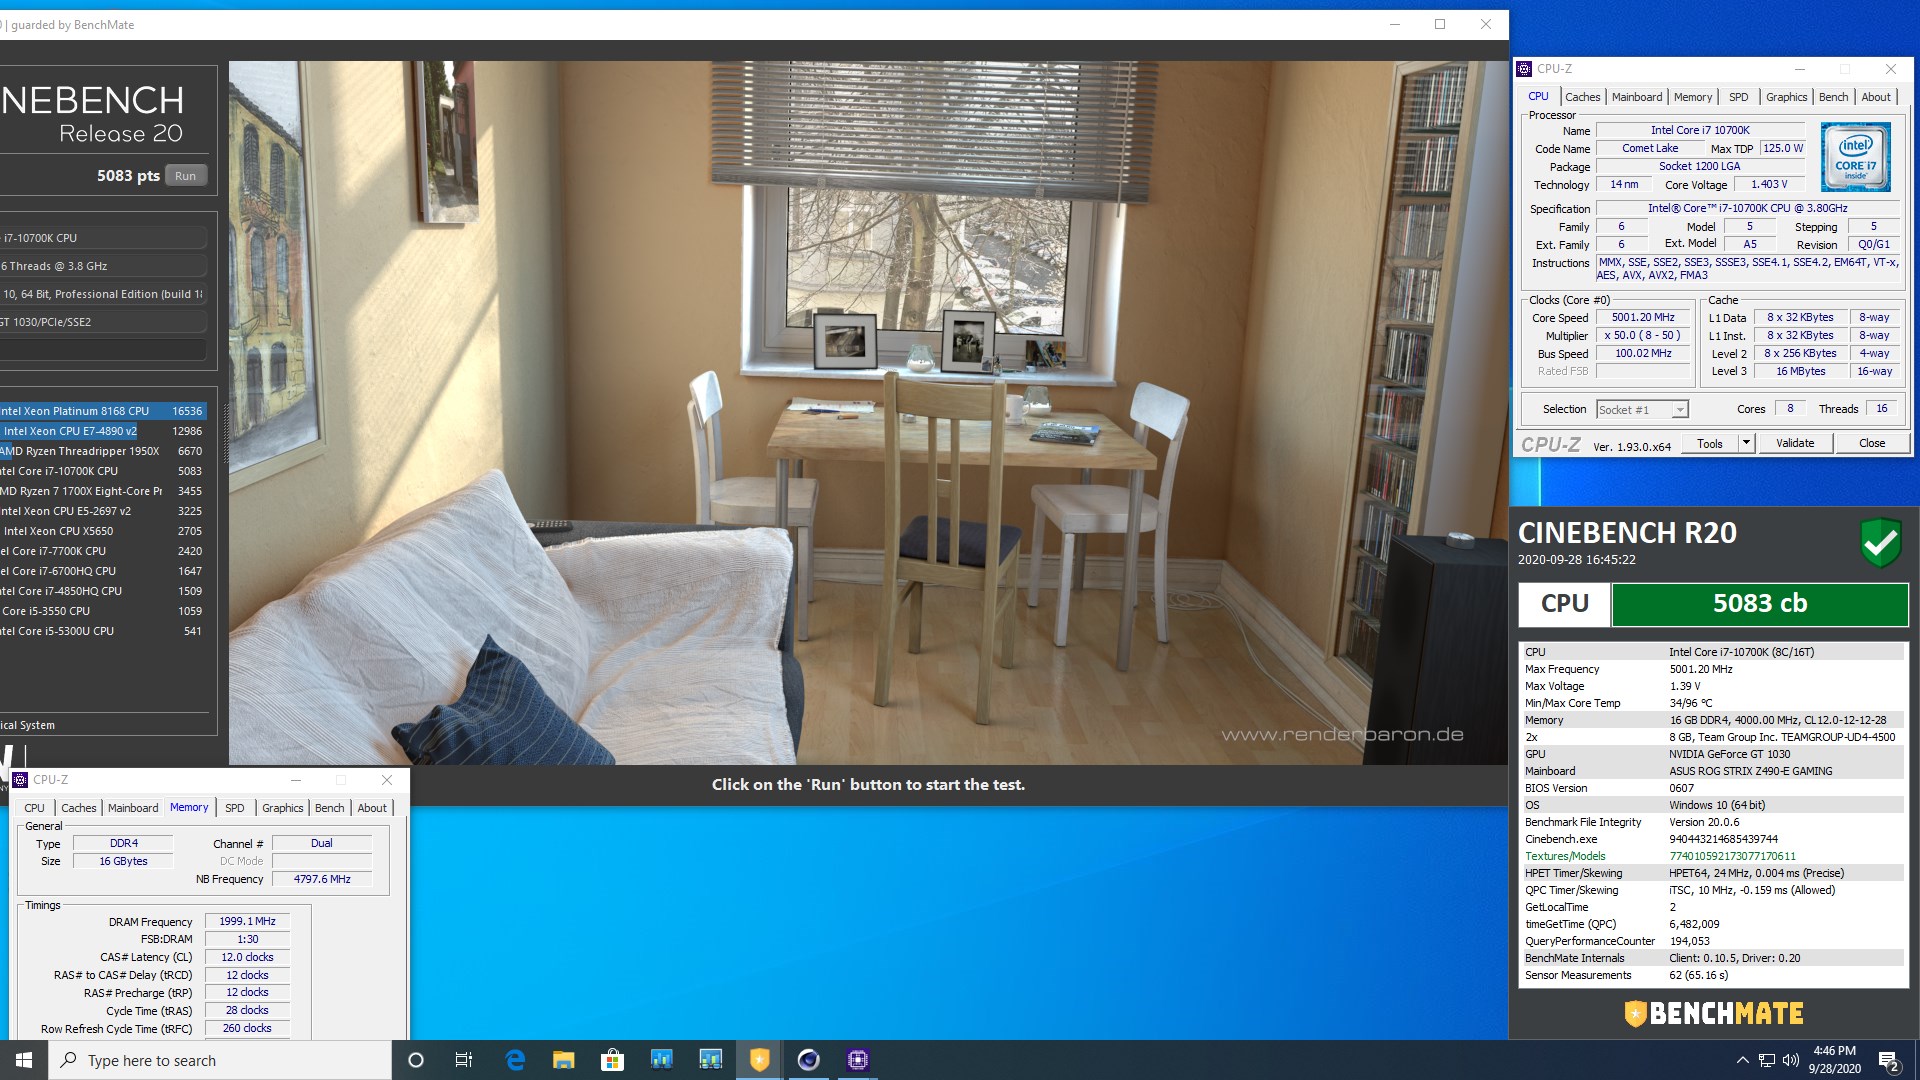Click the green BenchMate verification shield icon
Screen dimensions: 1920x1080
coord(1881,542)
